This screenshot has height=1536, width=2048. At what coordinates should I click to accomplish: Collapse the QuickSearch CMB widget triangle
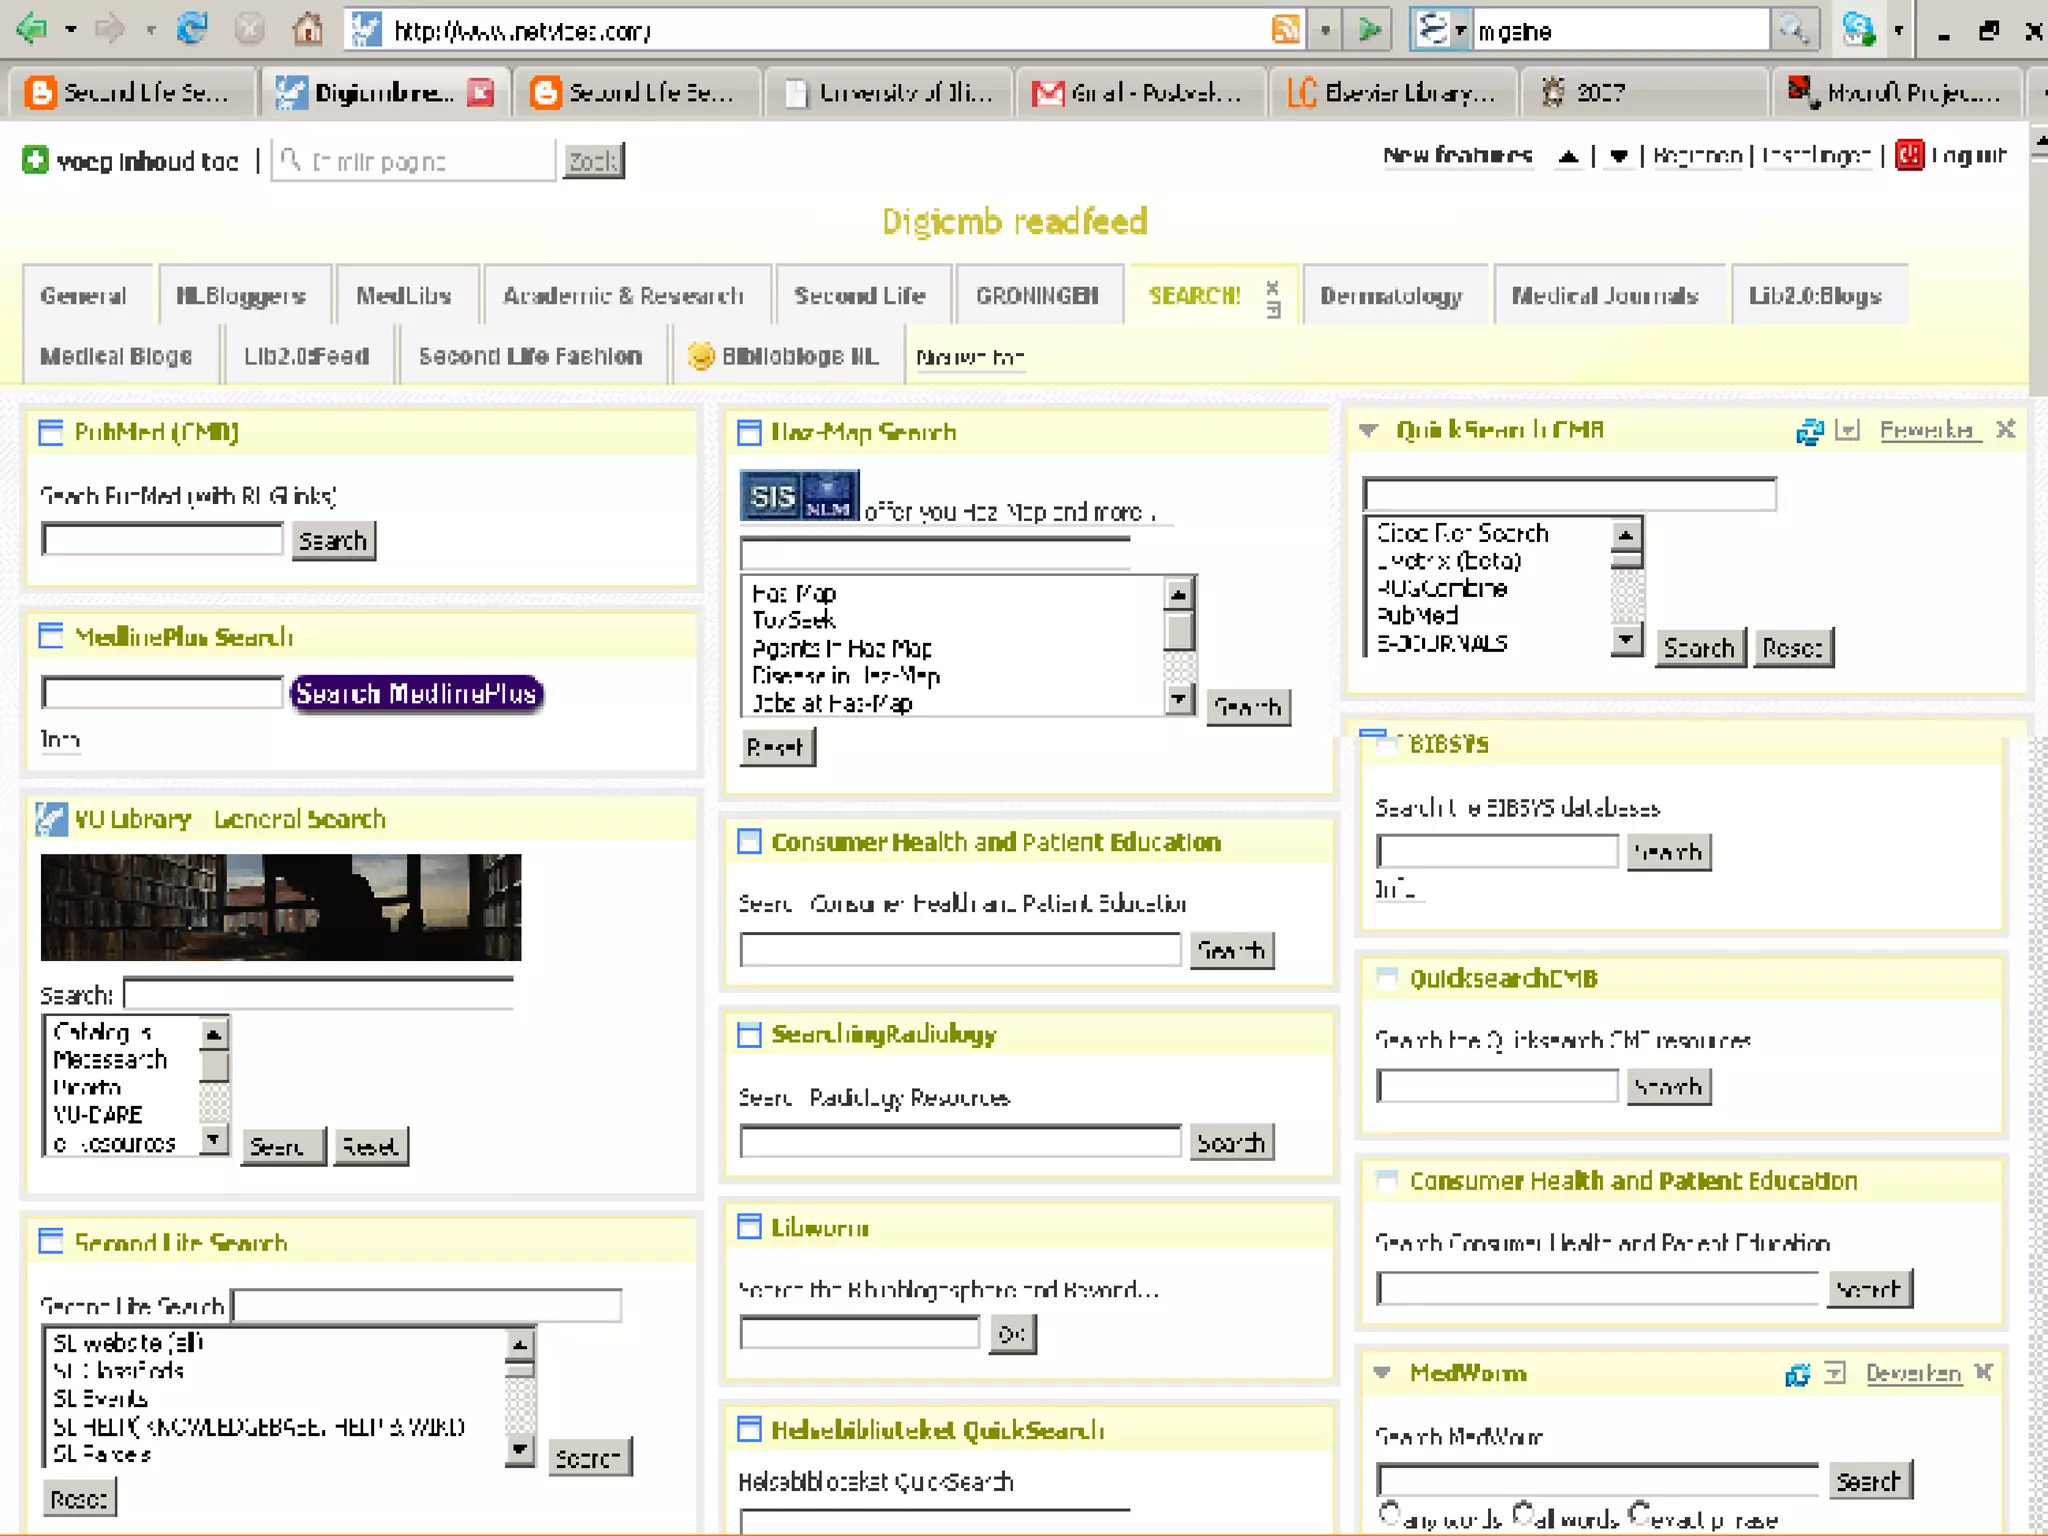[1369, 431]
